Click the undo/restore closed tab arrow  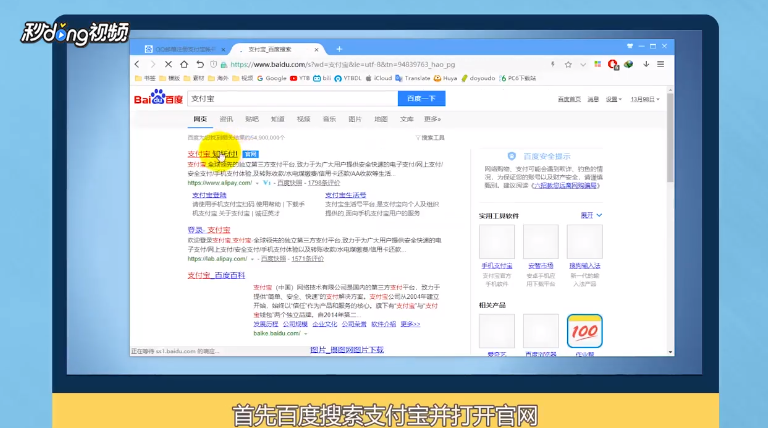pos(200,64)
